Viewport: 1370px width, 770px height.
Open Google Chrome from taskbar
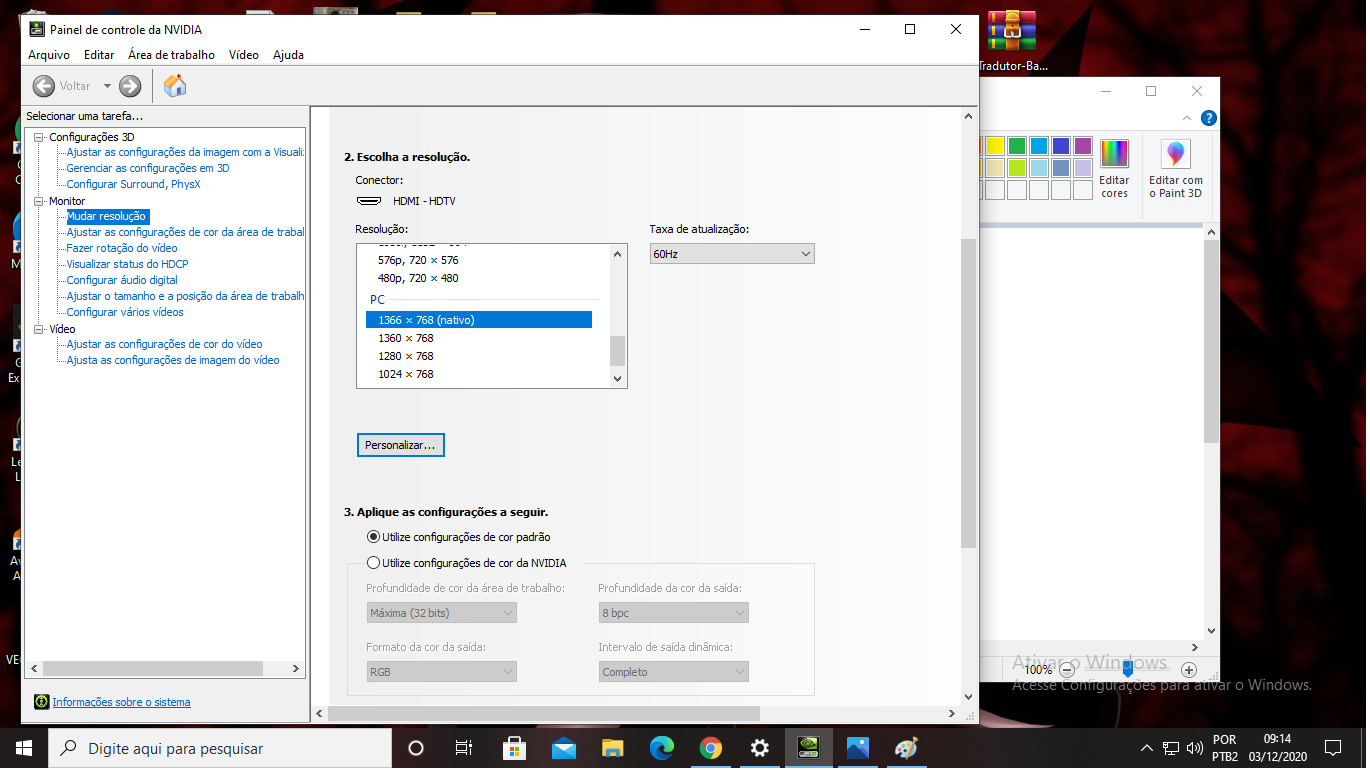tap(710, 748)
